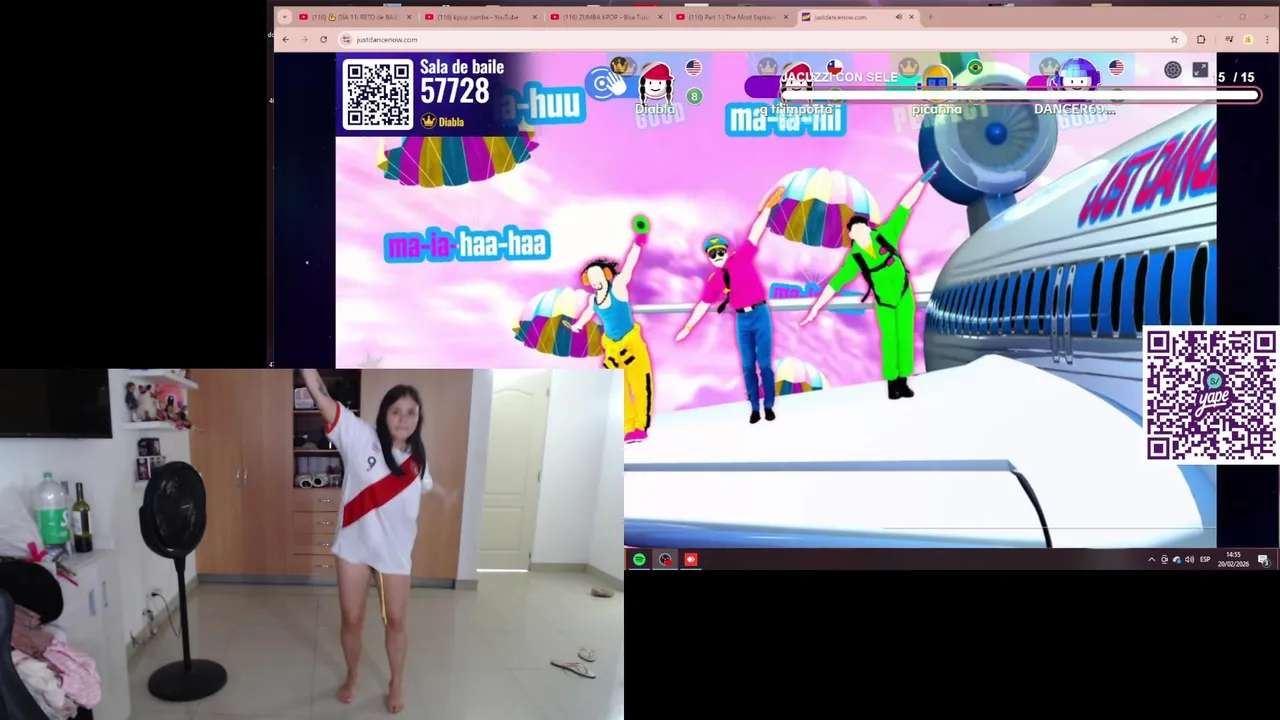The width and height of the screenshot is (1280, 720).
Task: Switch to the 'ZUMBA KPOP' tab
Action: [x=604, y=17]
